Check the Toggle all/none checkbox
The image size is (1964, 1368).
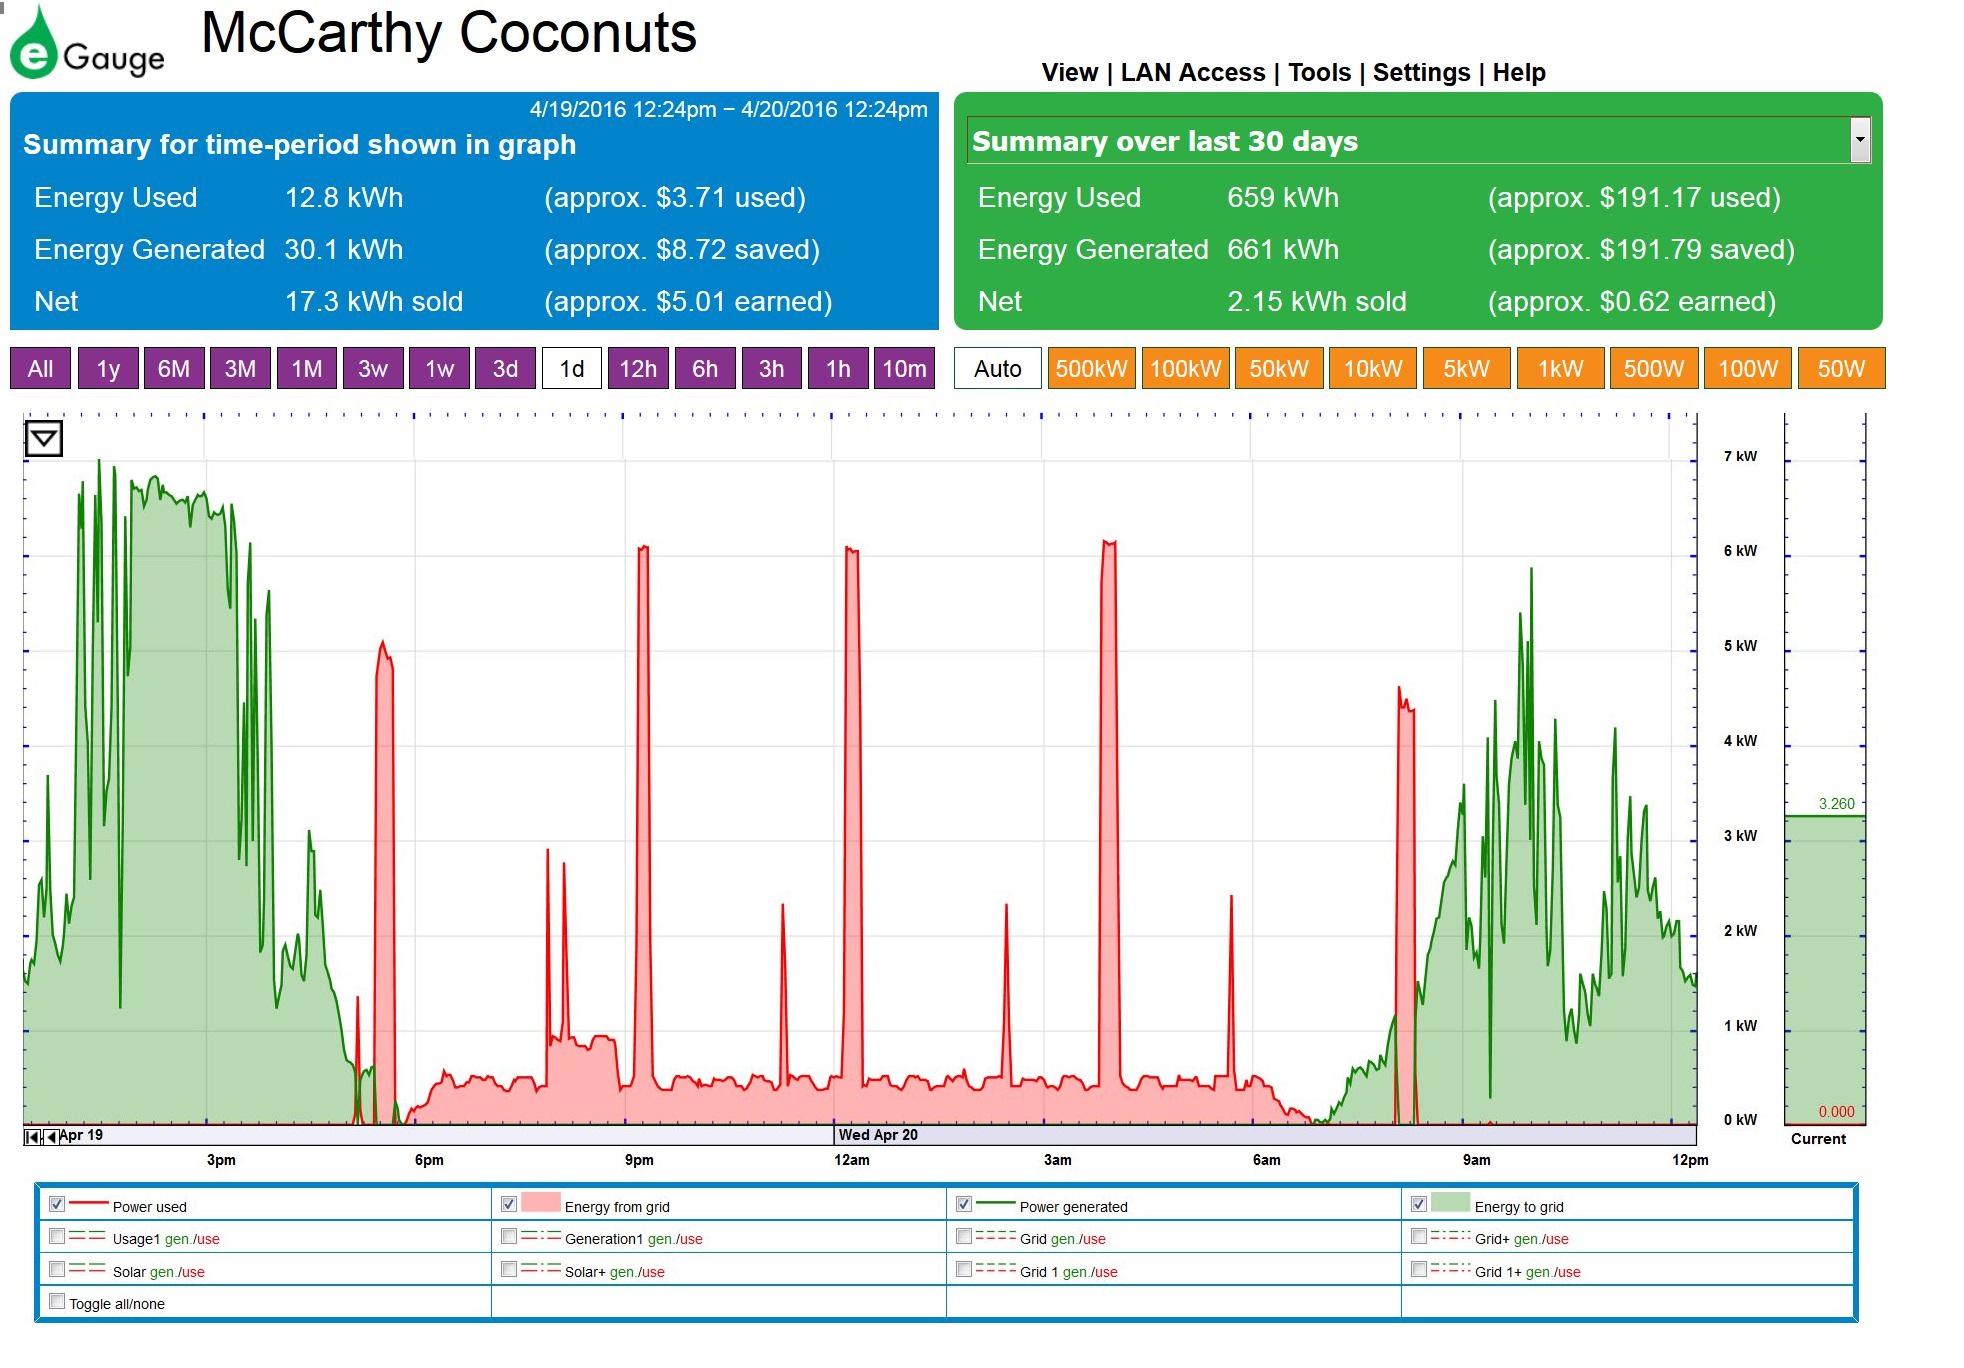57,1301
